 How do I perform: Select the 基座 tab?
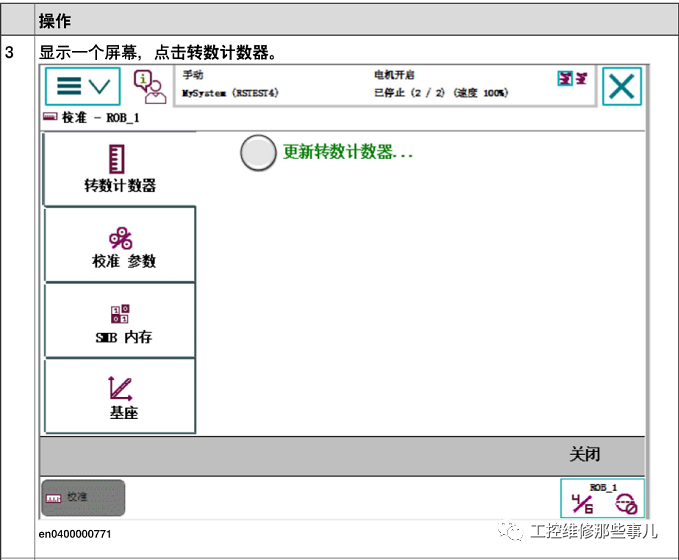(x=120, y=396)
